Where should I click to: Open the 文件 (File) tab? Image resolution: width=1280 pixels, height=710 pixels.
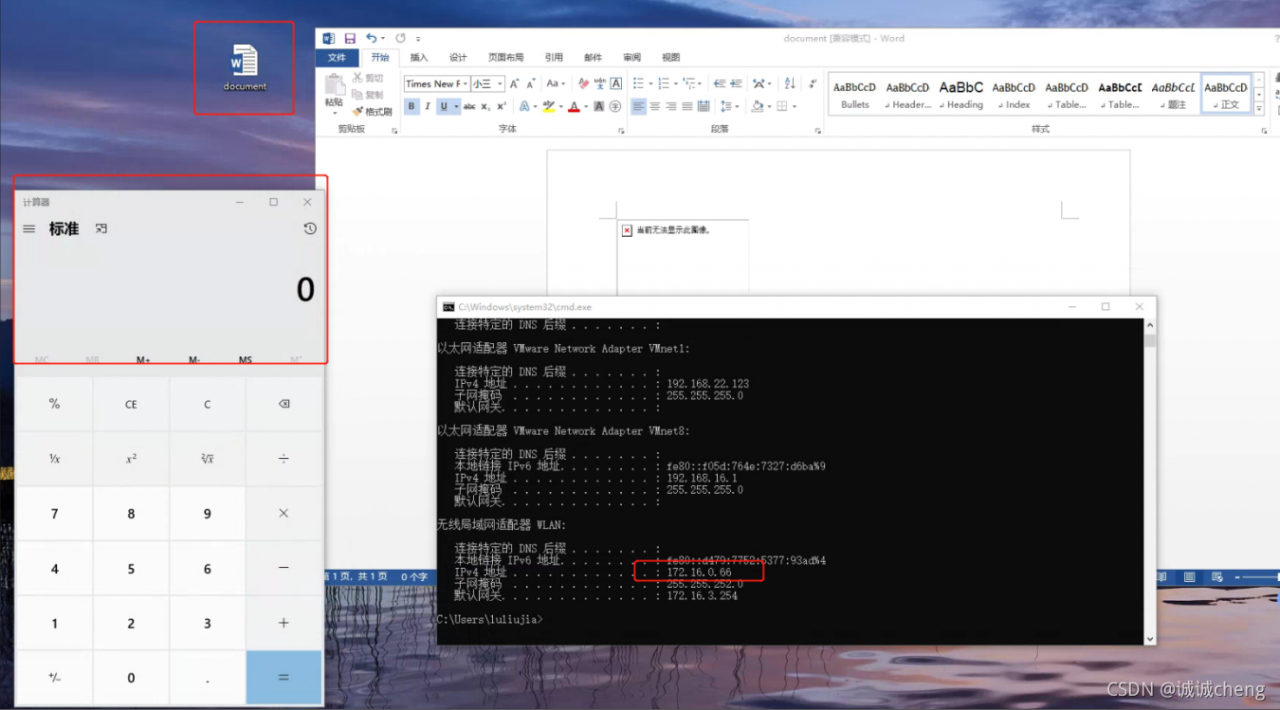[x=337, y=57]
